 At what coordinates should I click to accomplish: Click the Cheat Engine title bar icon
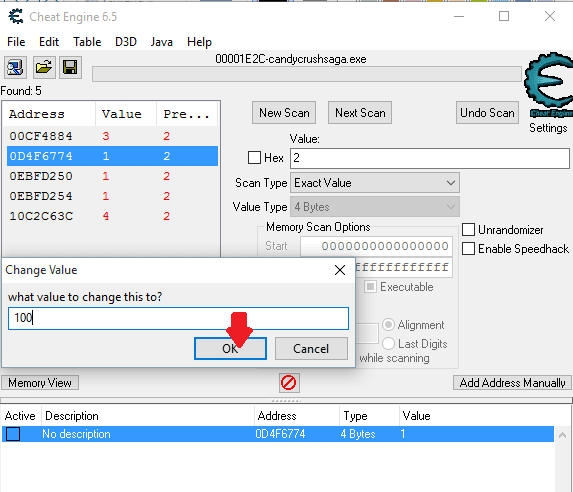point(16,16)
